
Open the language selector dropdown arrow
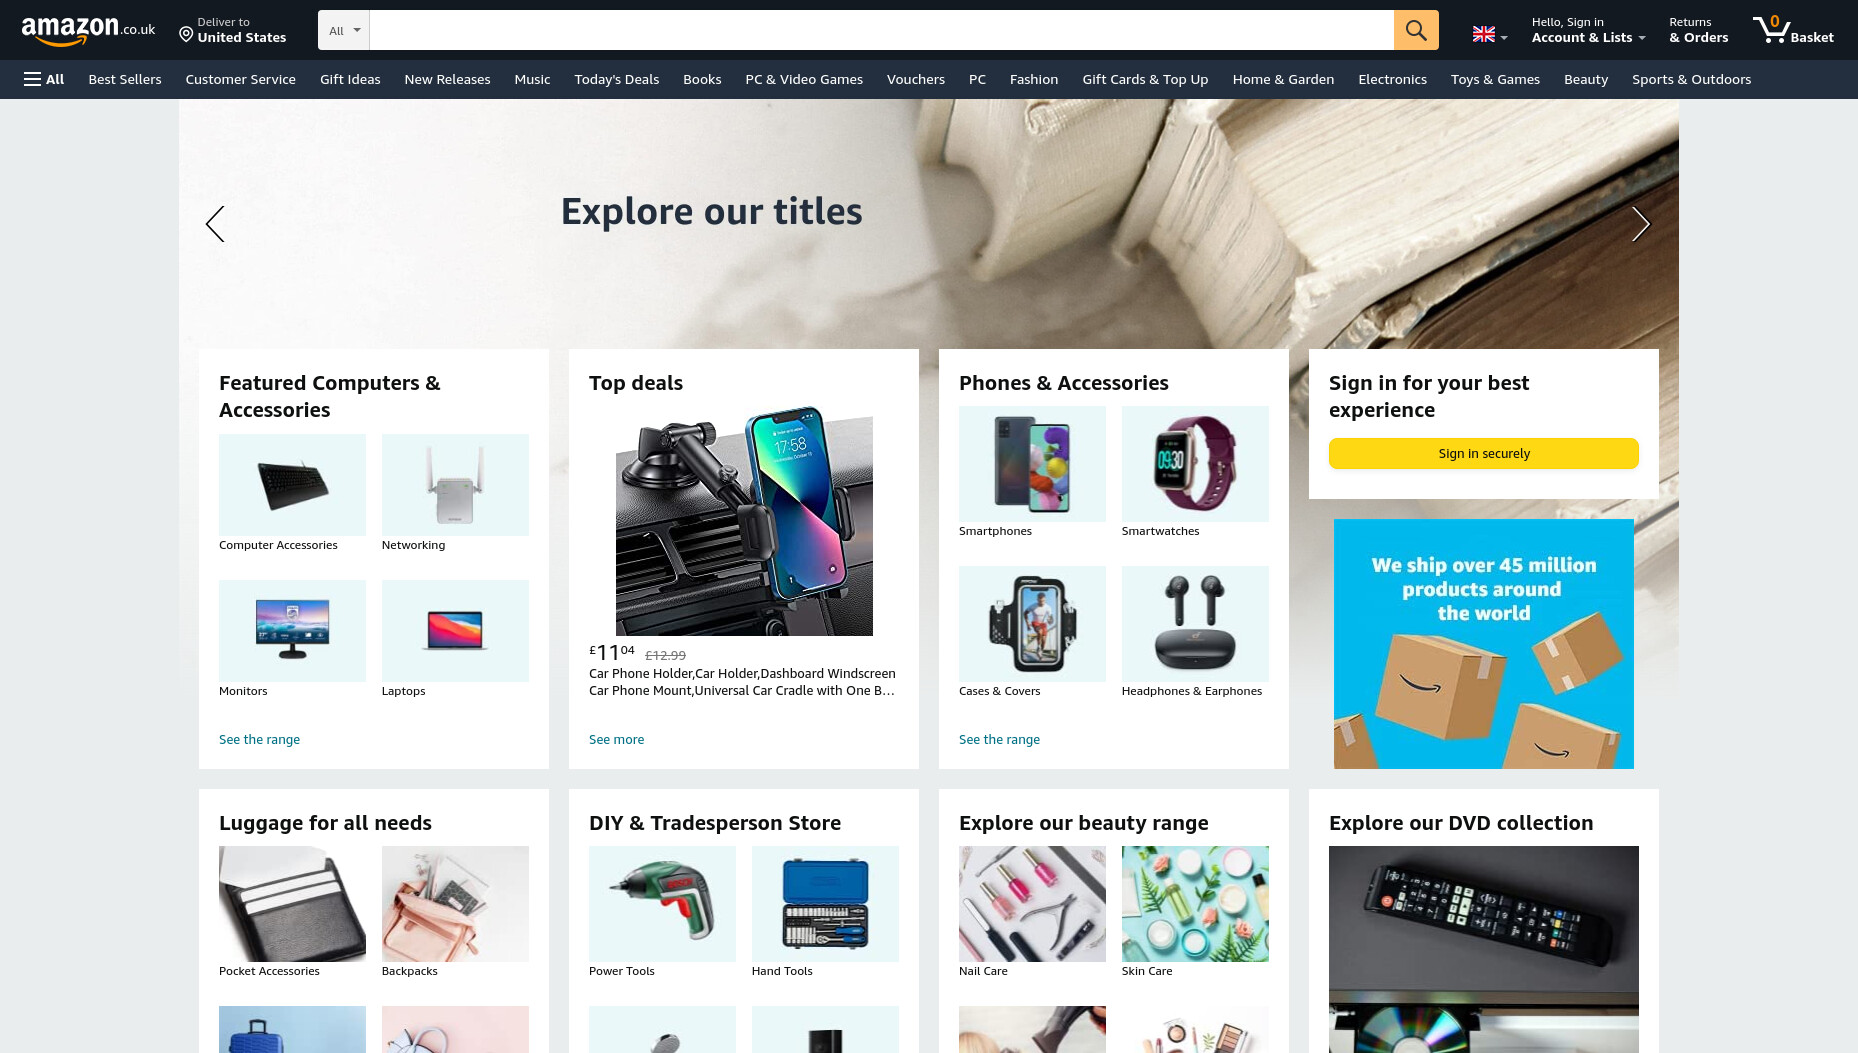pyautogui.click(x=1504, y=38)
